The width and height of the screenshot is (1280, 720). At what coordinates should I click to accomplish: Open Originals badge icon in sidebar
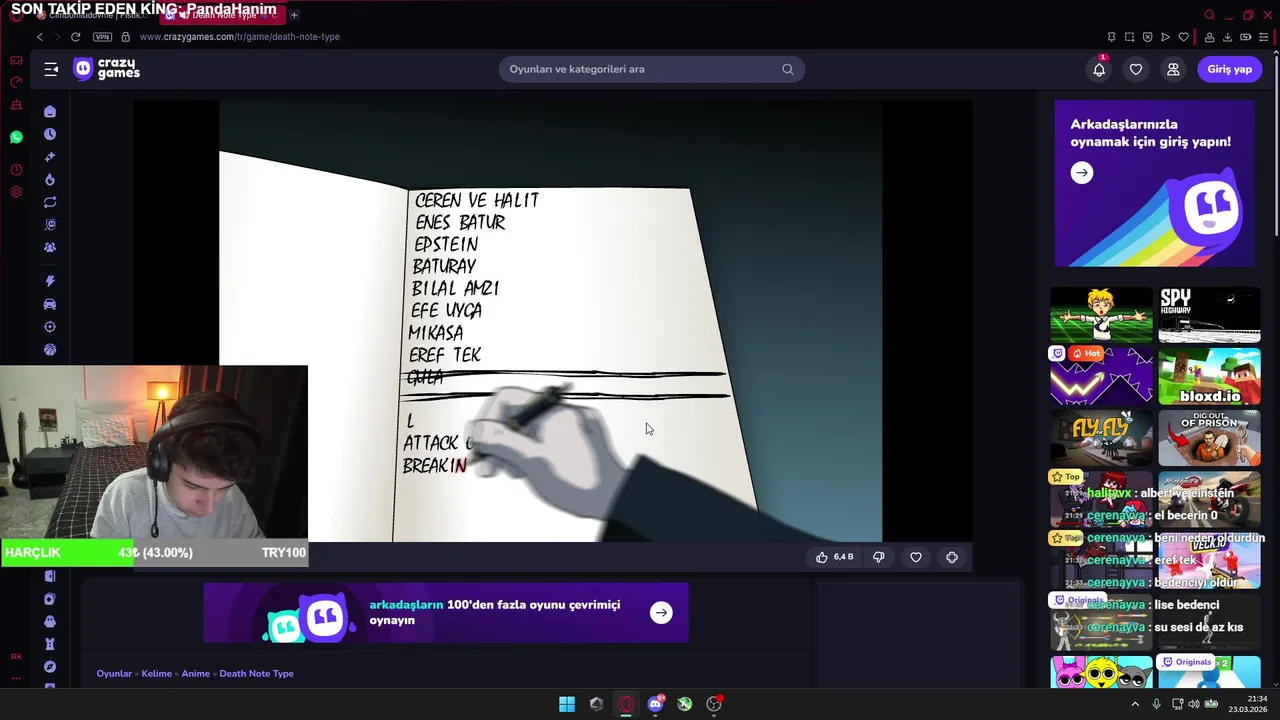50,225
